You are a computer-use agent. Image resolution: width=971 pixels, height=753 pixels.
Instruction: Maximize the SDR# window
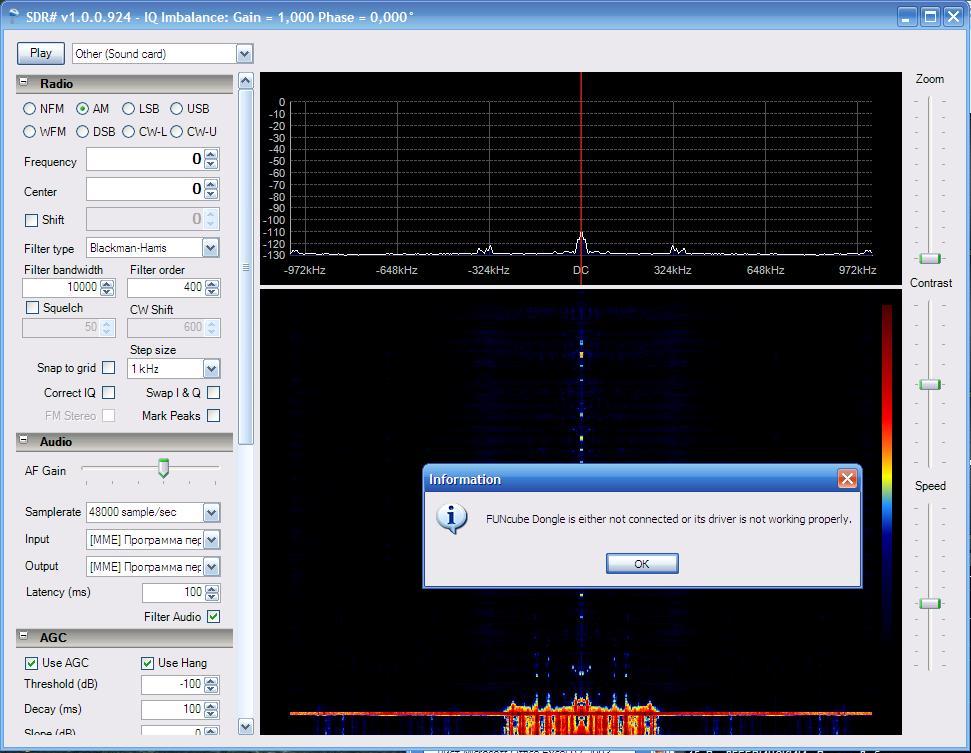[x=930, y=17]
